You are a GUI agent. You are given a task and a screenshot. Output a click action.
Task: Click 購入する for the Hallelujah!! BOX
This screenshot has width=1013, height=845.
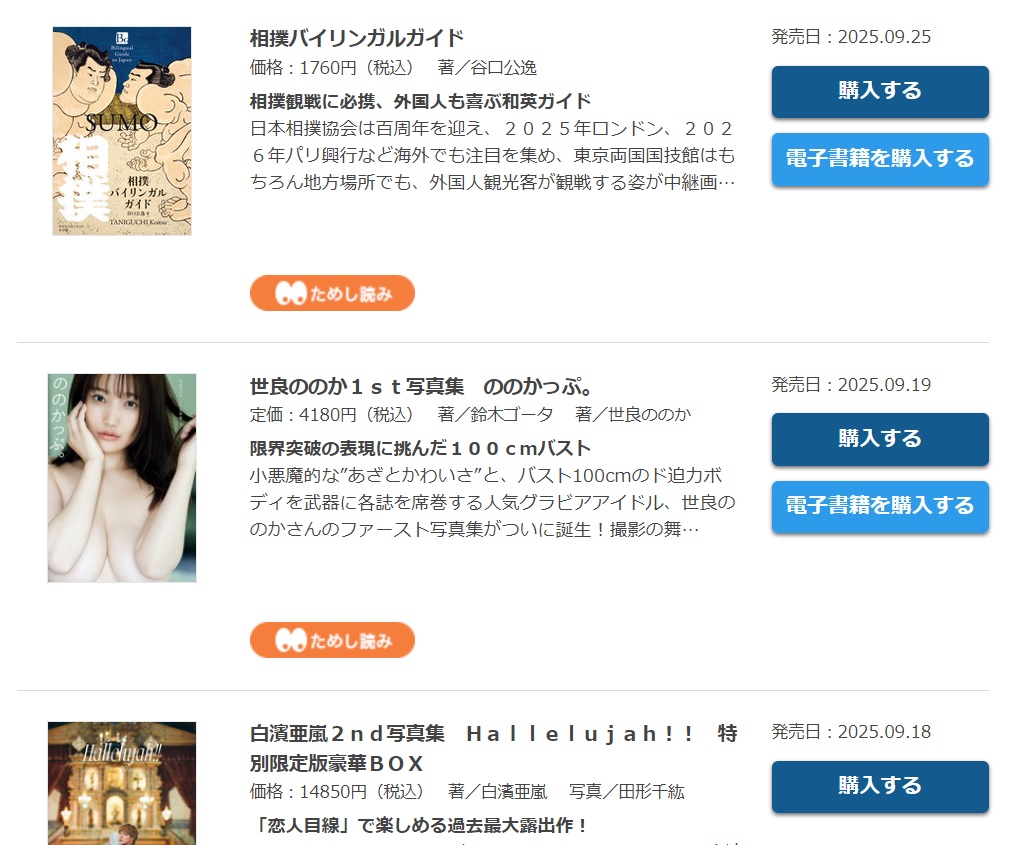tap(880, 786)
